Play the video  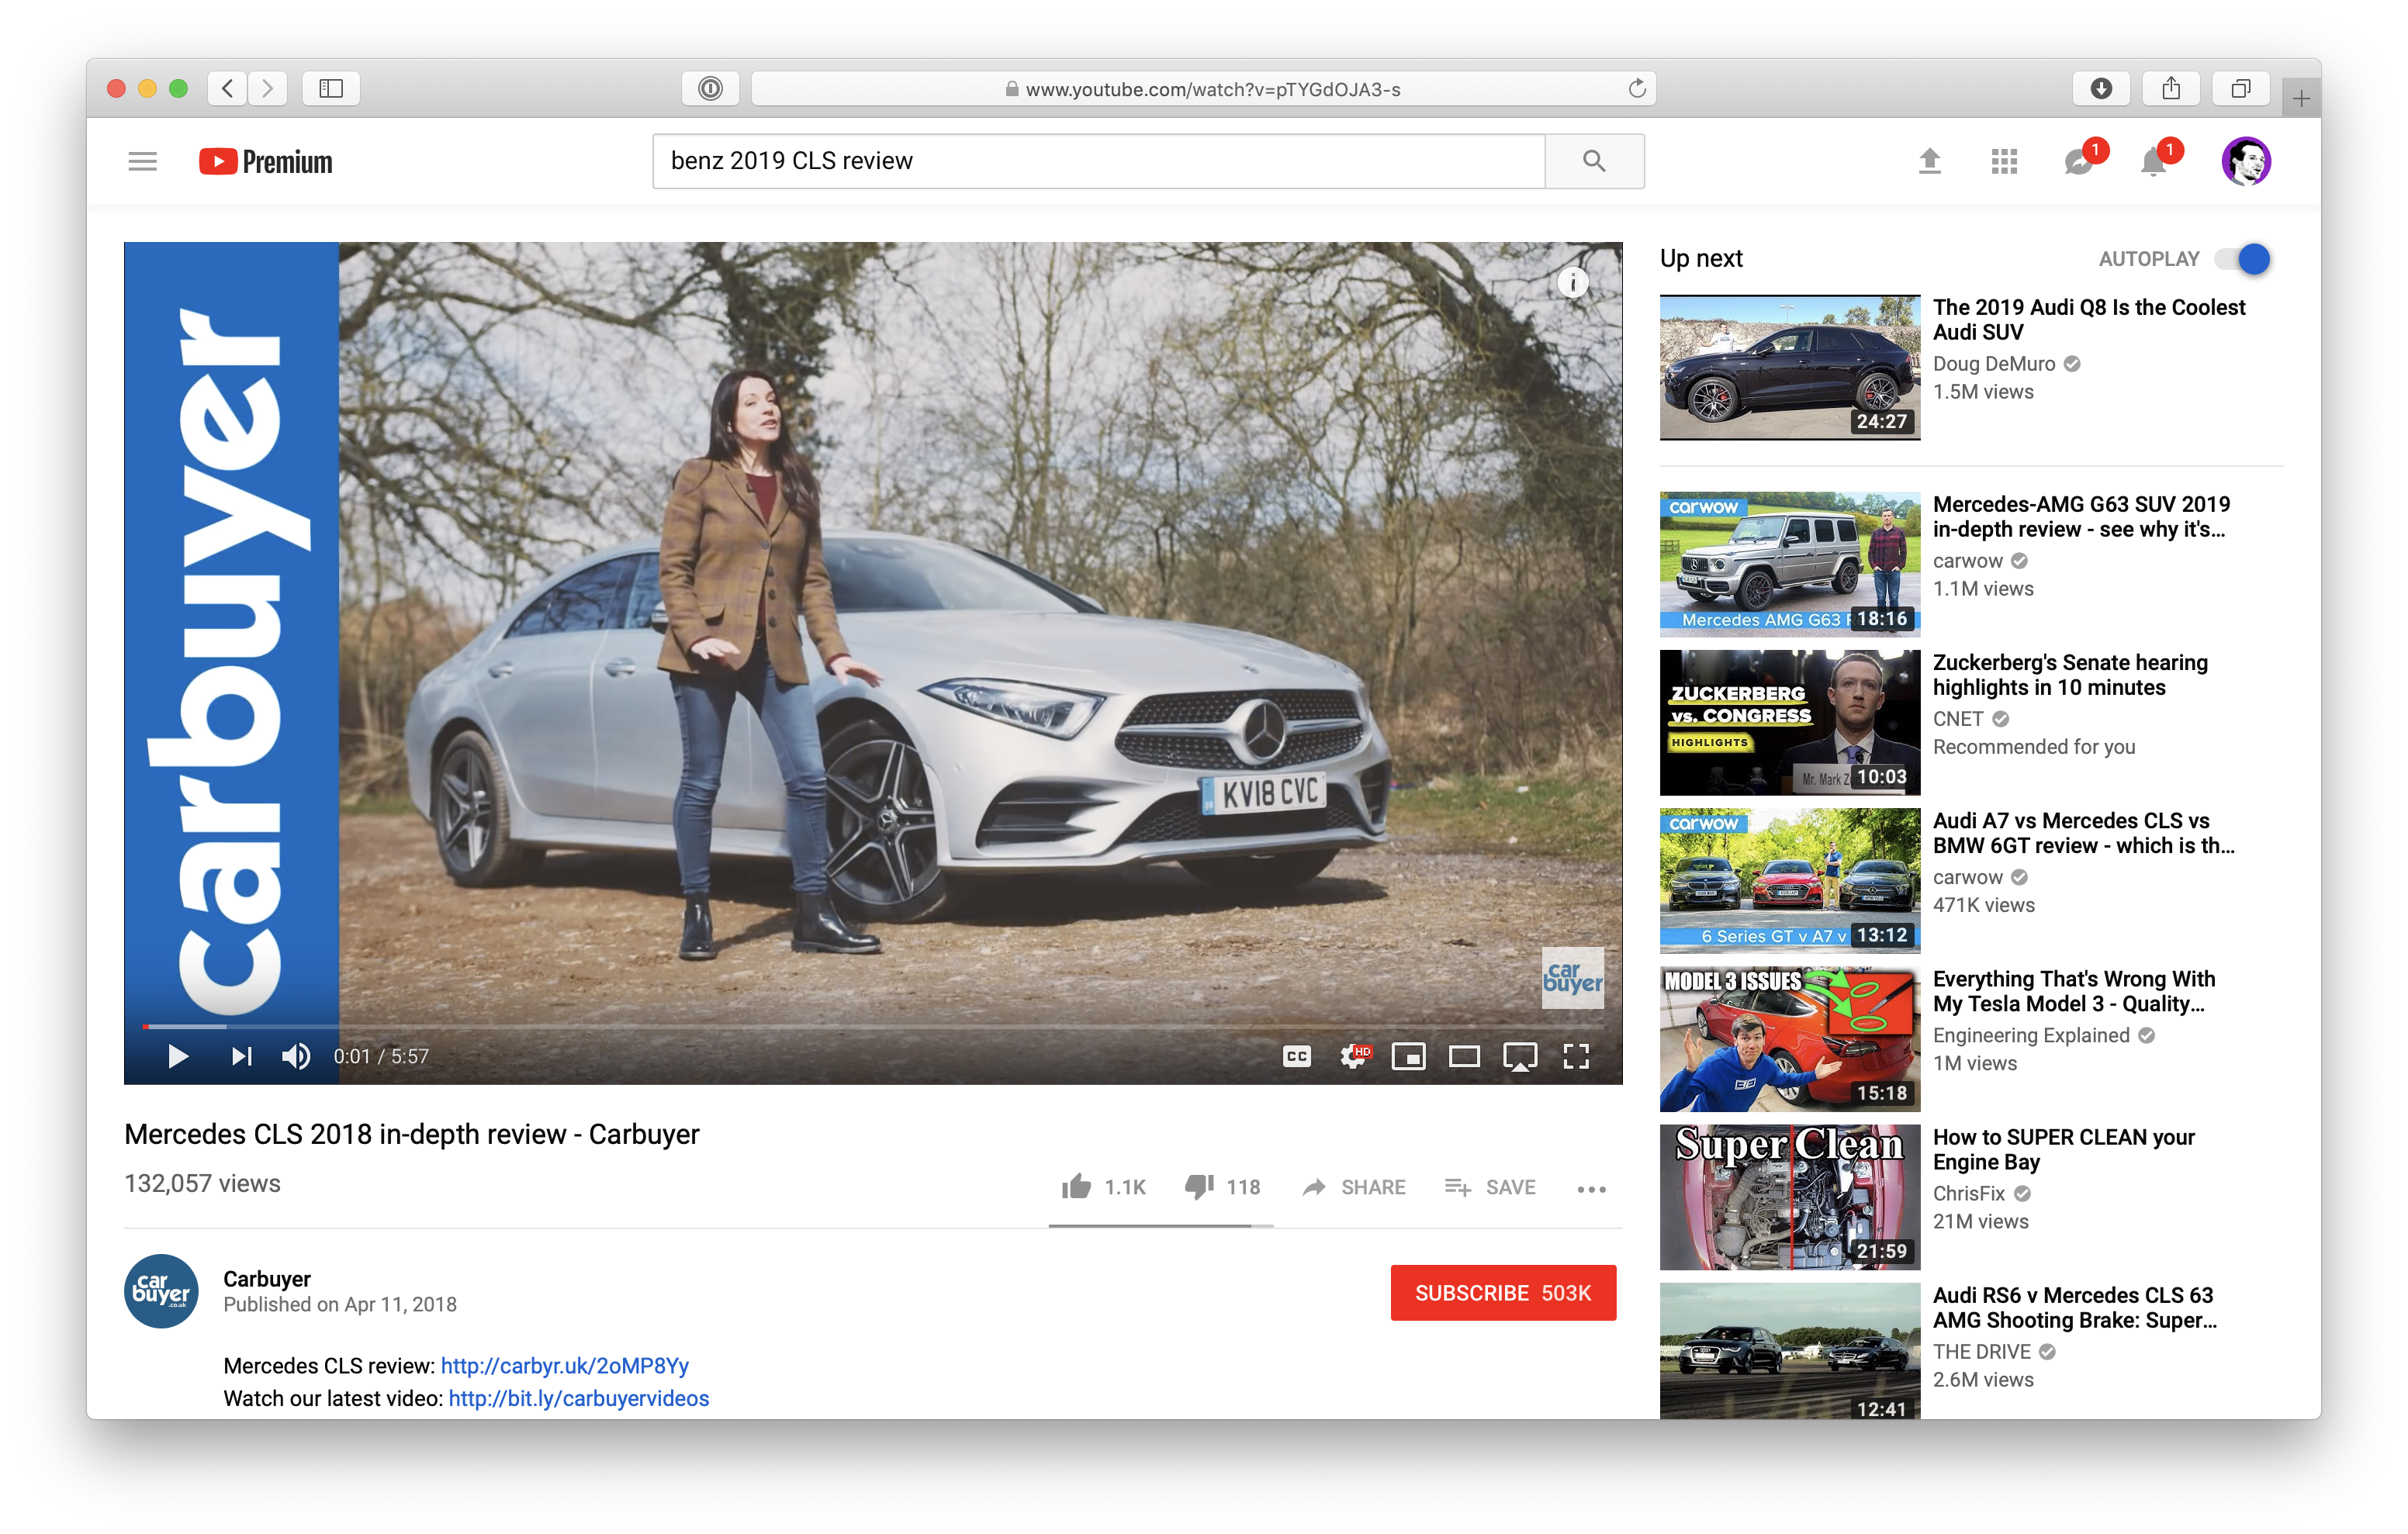coord(178,1056)
